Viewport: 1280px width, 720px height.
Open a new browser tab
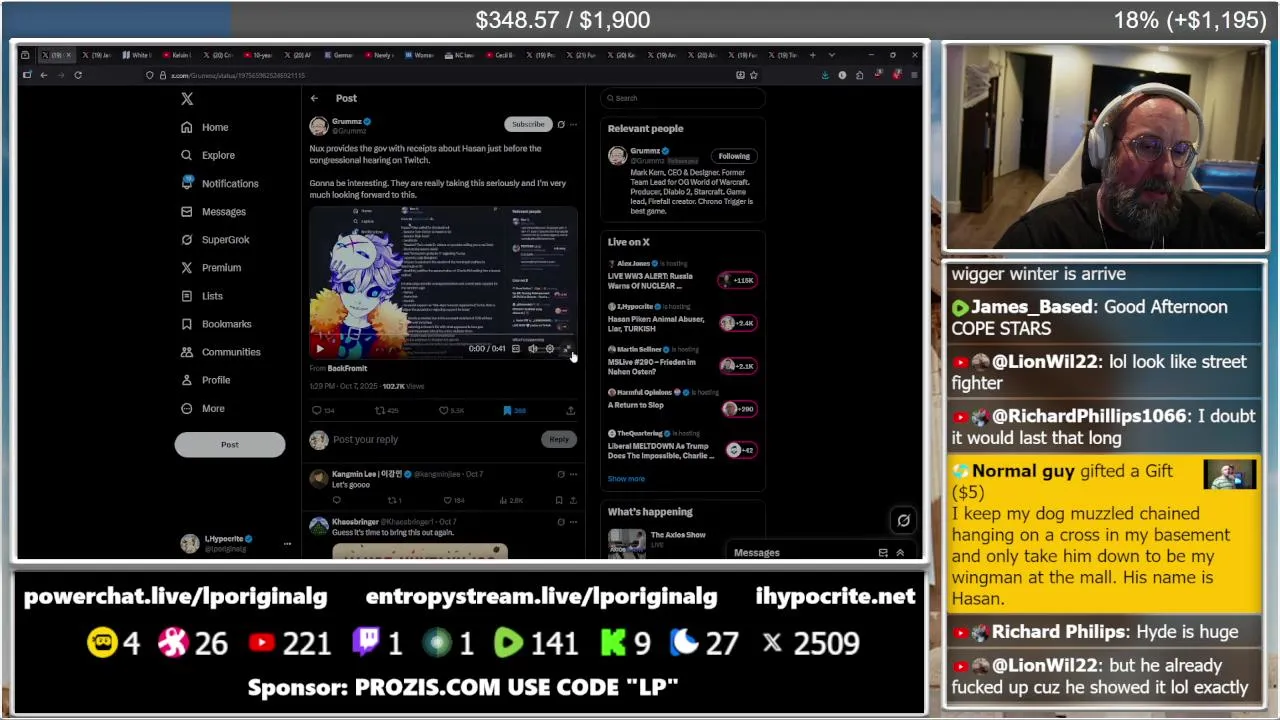click(813, 55)
